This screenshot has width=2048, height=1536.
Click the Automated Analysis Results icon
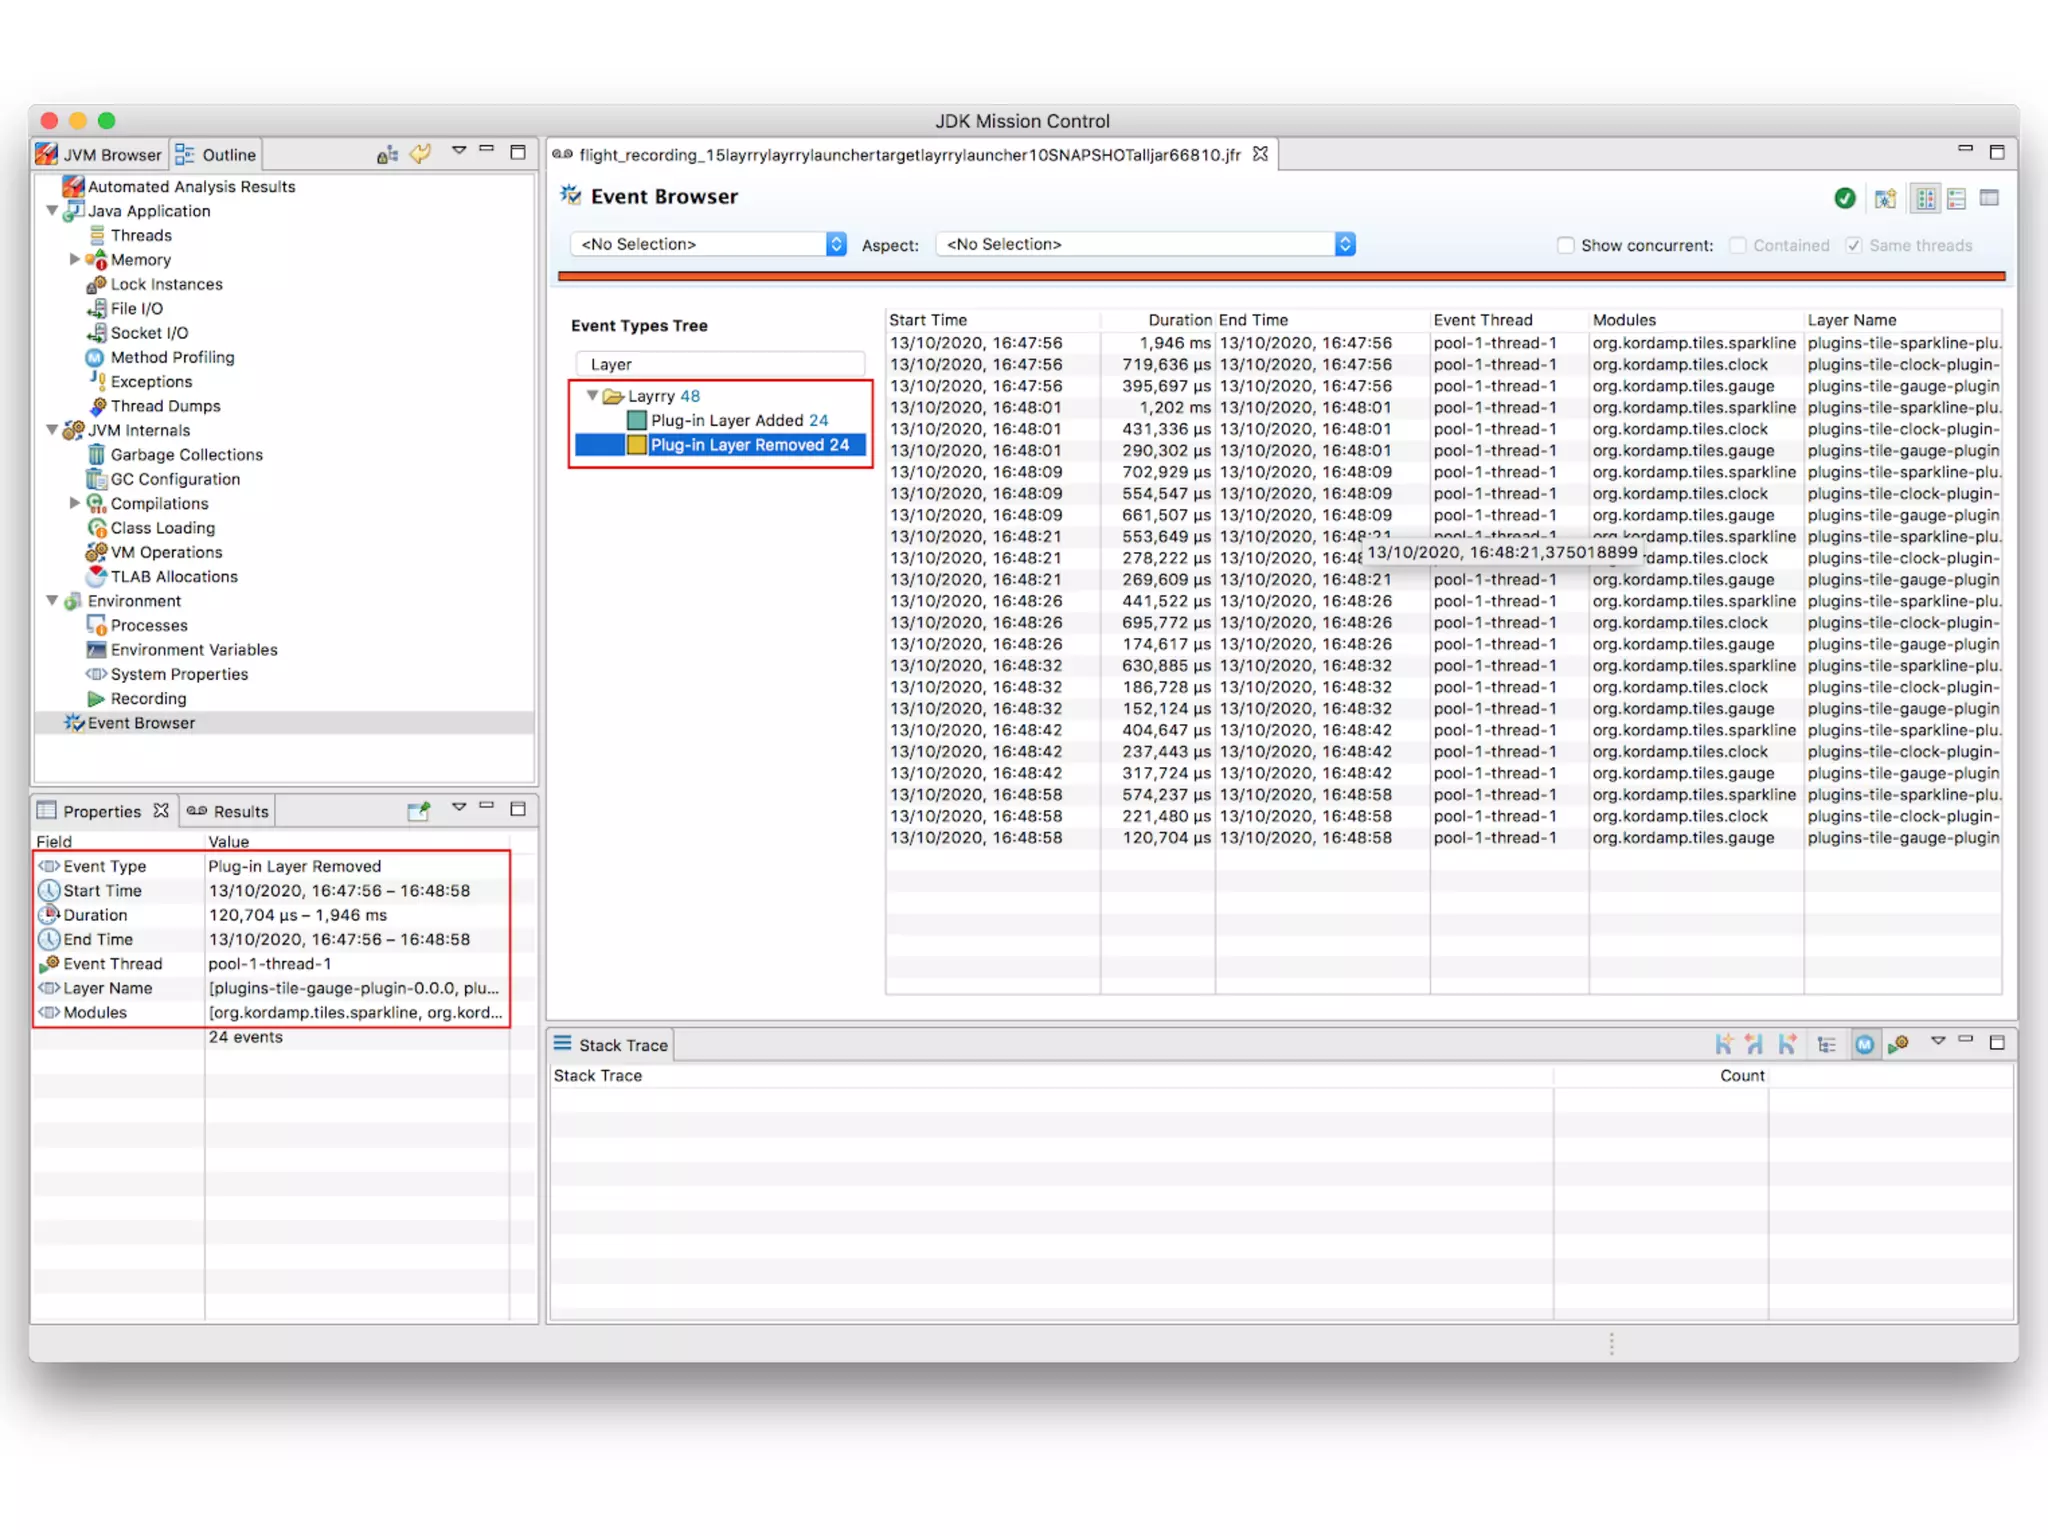(x=73, y=186)
